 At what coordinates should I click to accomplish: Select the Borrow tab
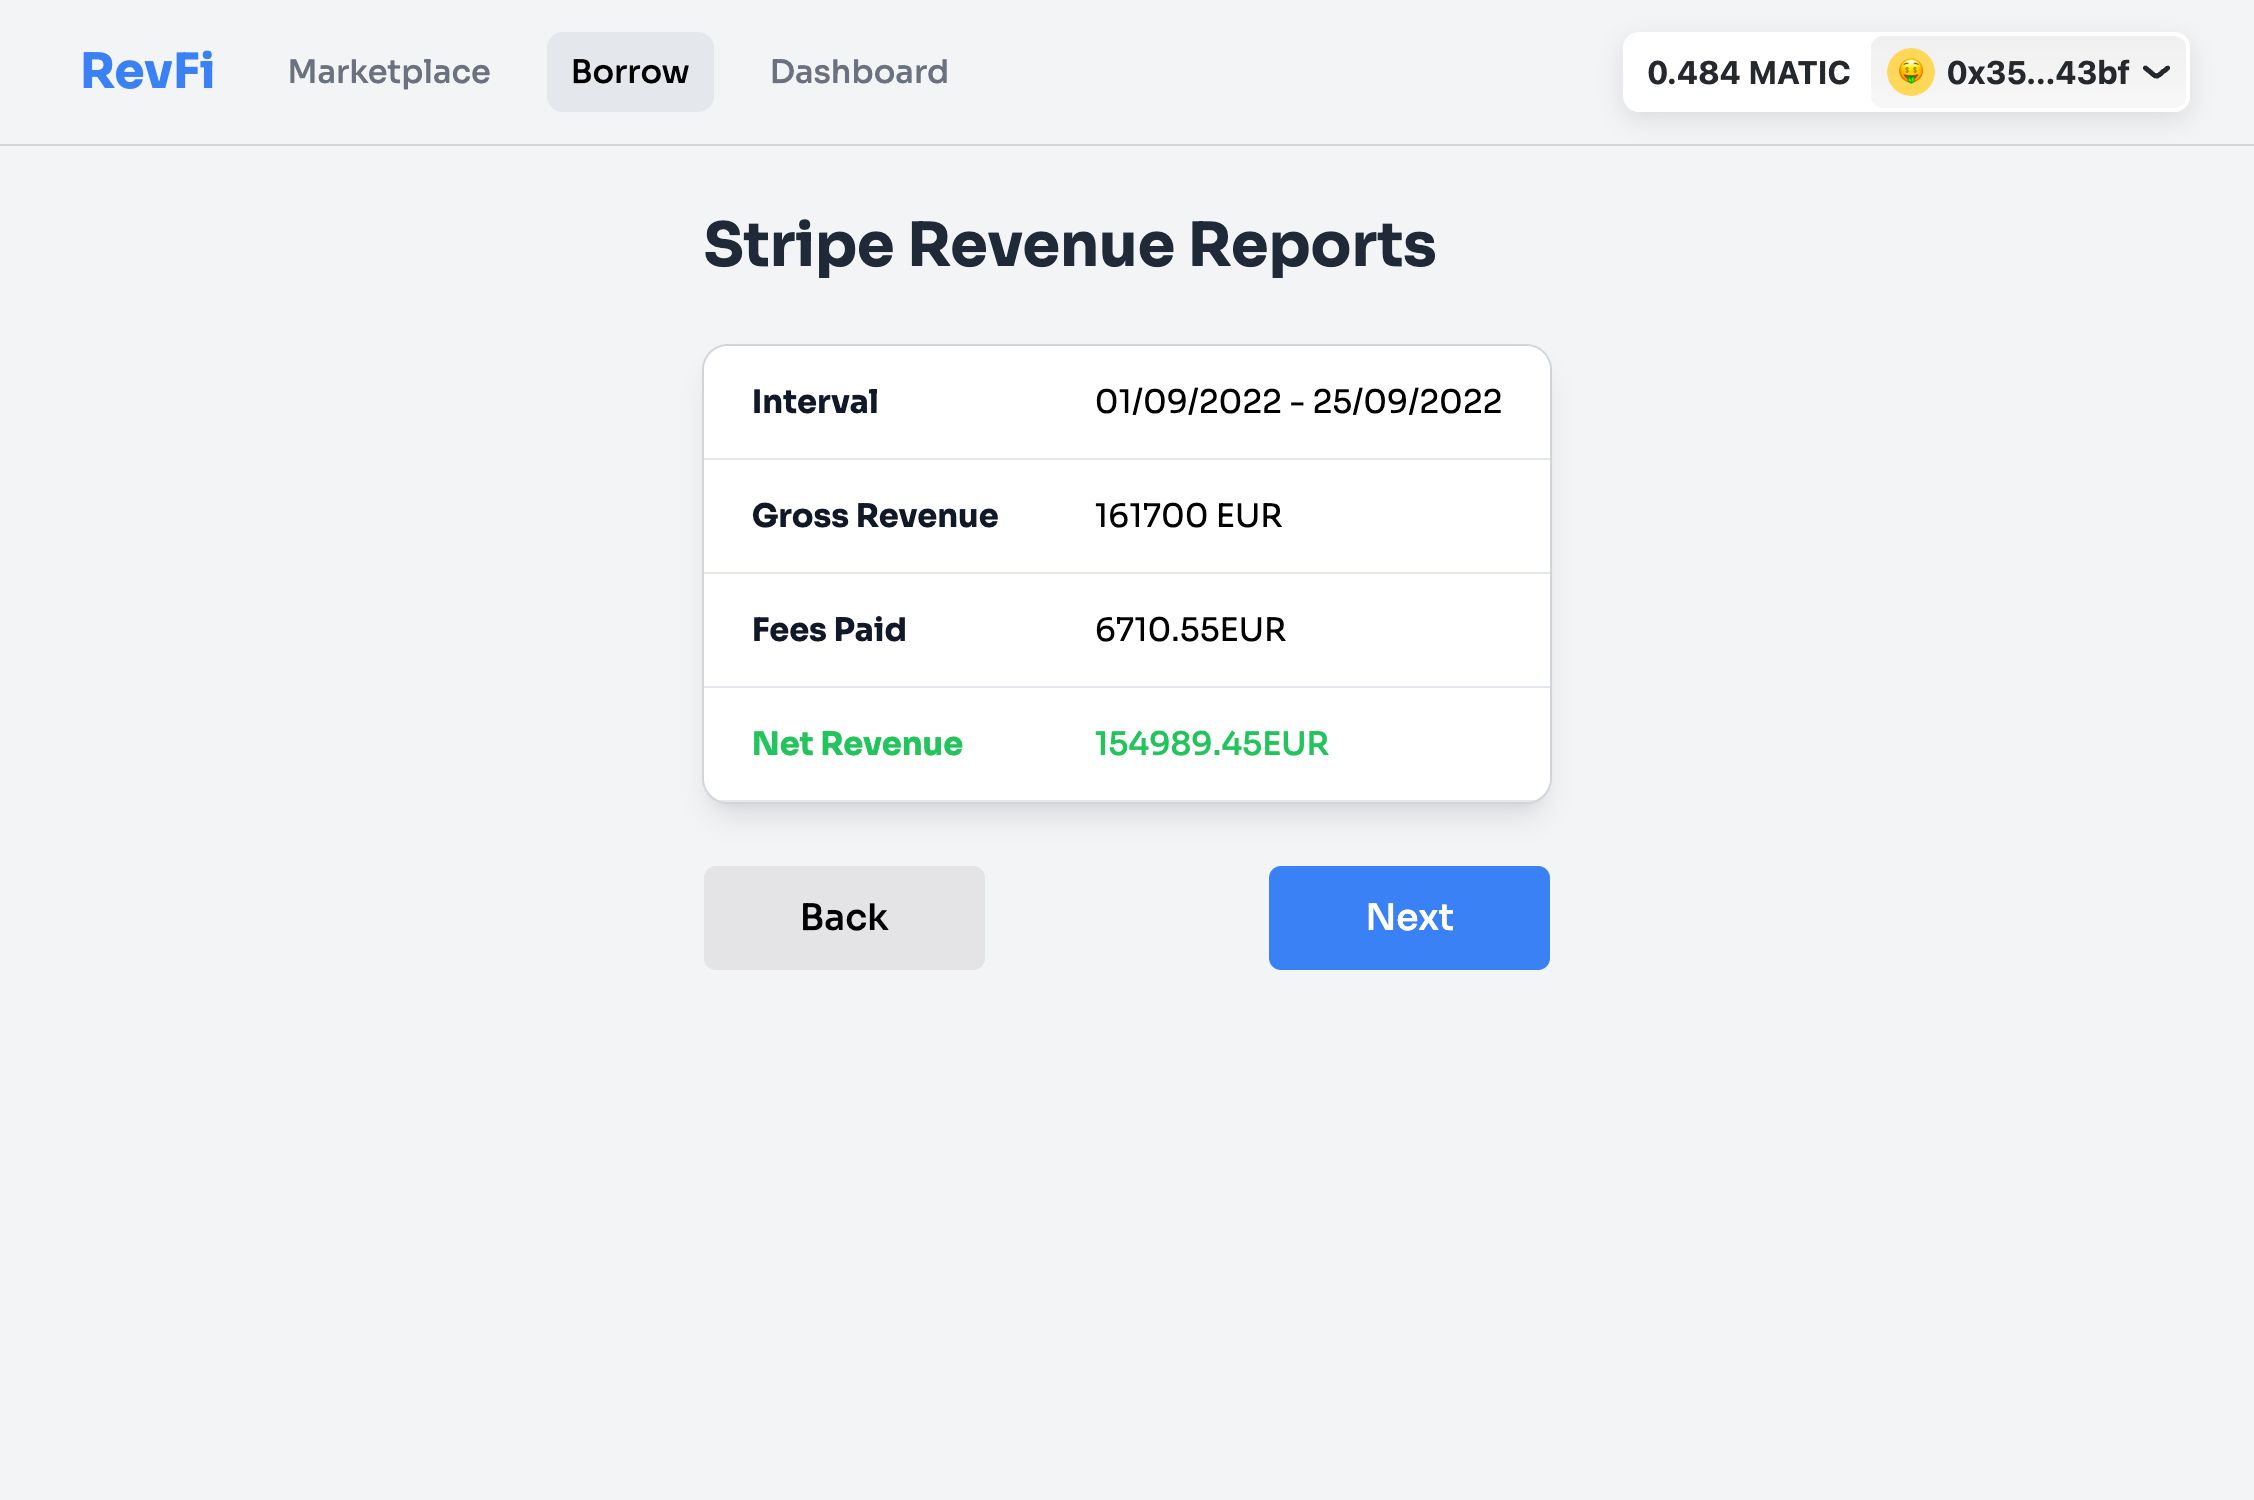pyautogui.click(x=630, y=72)
